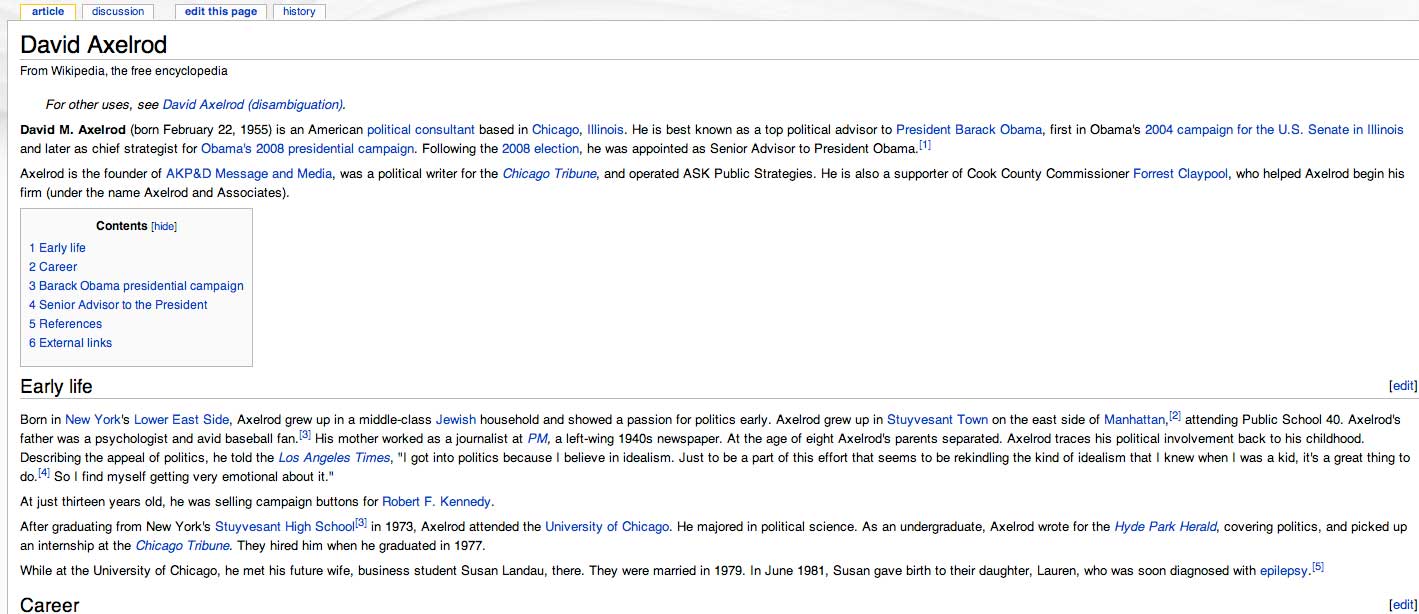Open the political consultant link
Image resolution: width=1419 pixels, height=614 pixels.
point(420,130)
